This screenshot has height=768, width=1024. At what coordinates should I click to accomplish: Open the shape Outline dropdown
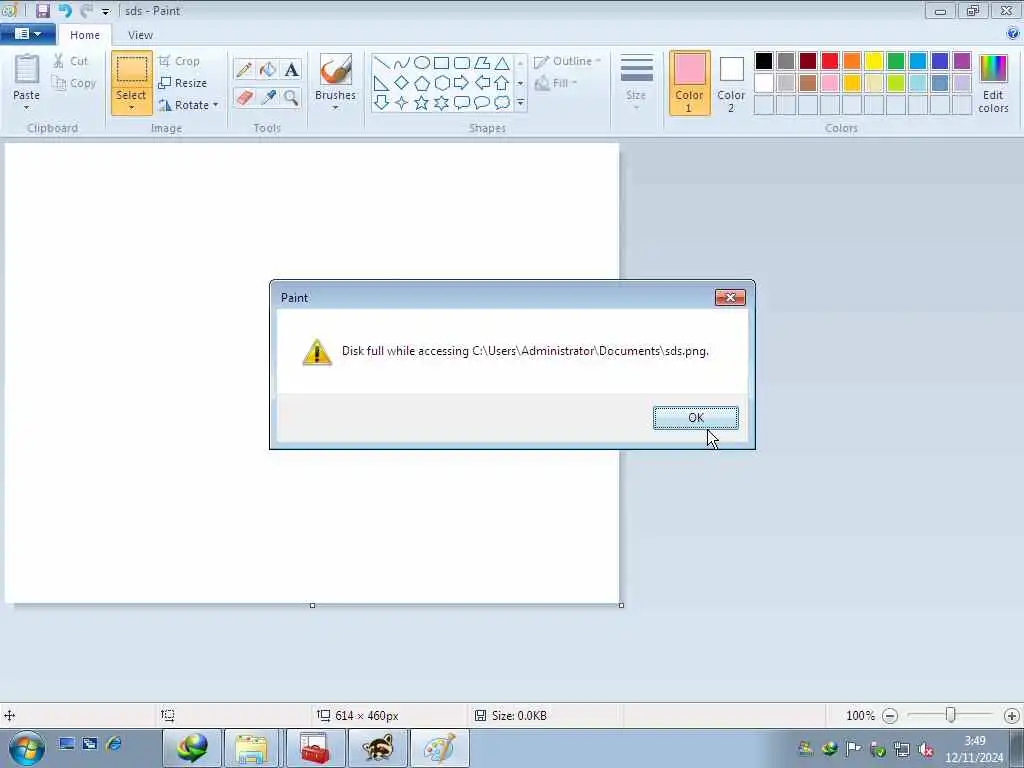(567, 61)
